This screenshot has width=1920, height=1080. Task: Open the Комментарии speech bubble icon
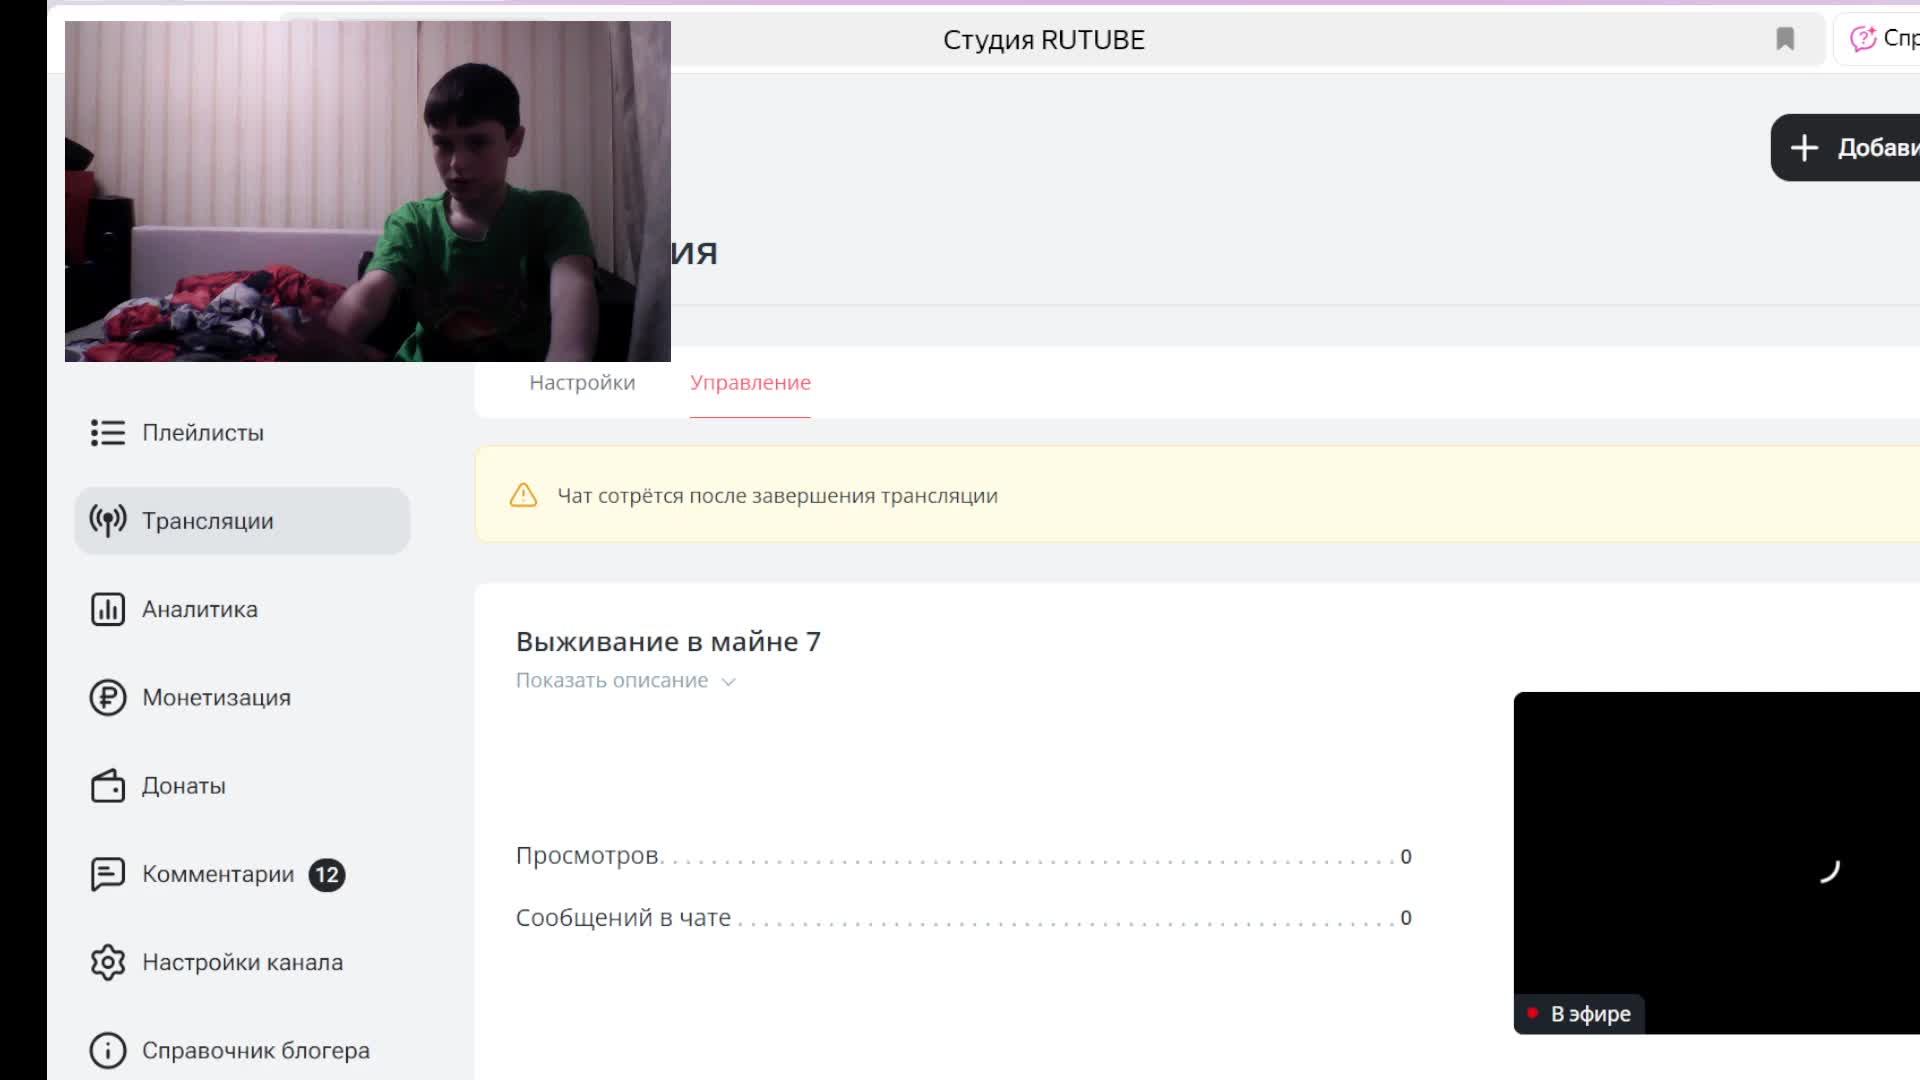pos(108,874)
